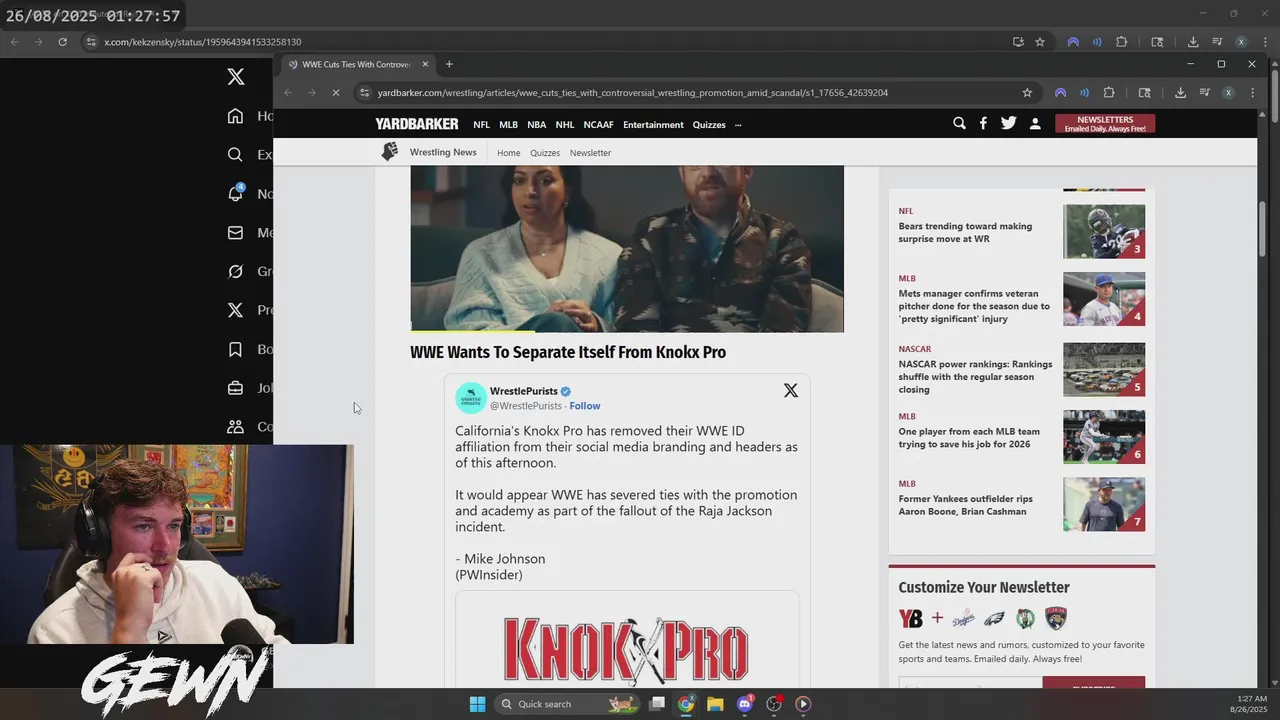
Task: Open File Explorer from the taskbar
Action: [715, 704]
